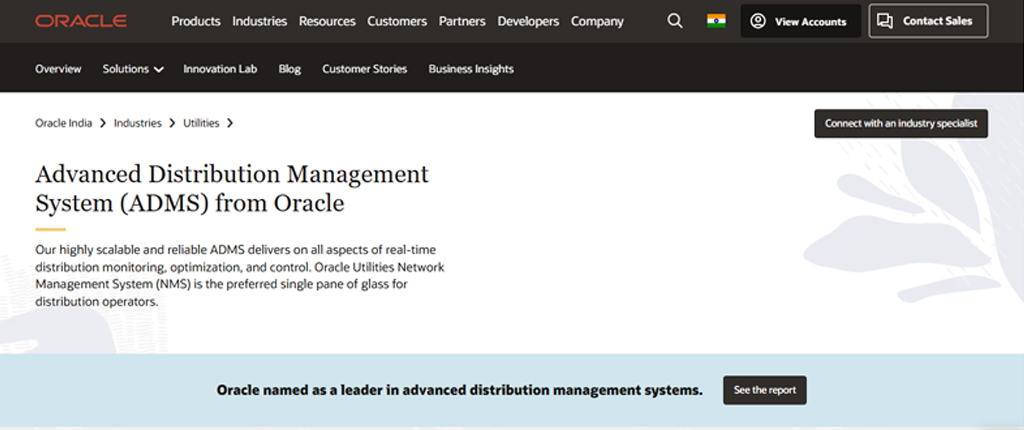Open the search magnifier icon
Screen dimensions: 1024x430
point(675,21)
